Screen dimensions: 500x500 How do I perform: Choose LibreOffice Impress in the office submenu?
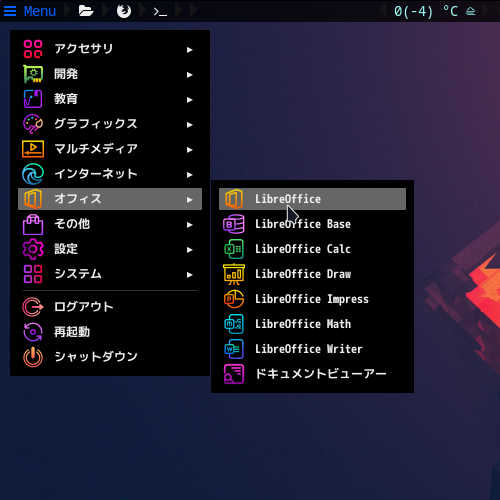tap(312, 299)
